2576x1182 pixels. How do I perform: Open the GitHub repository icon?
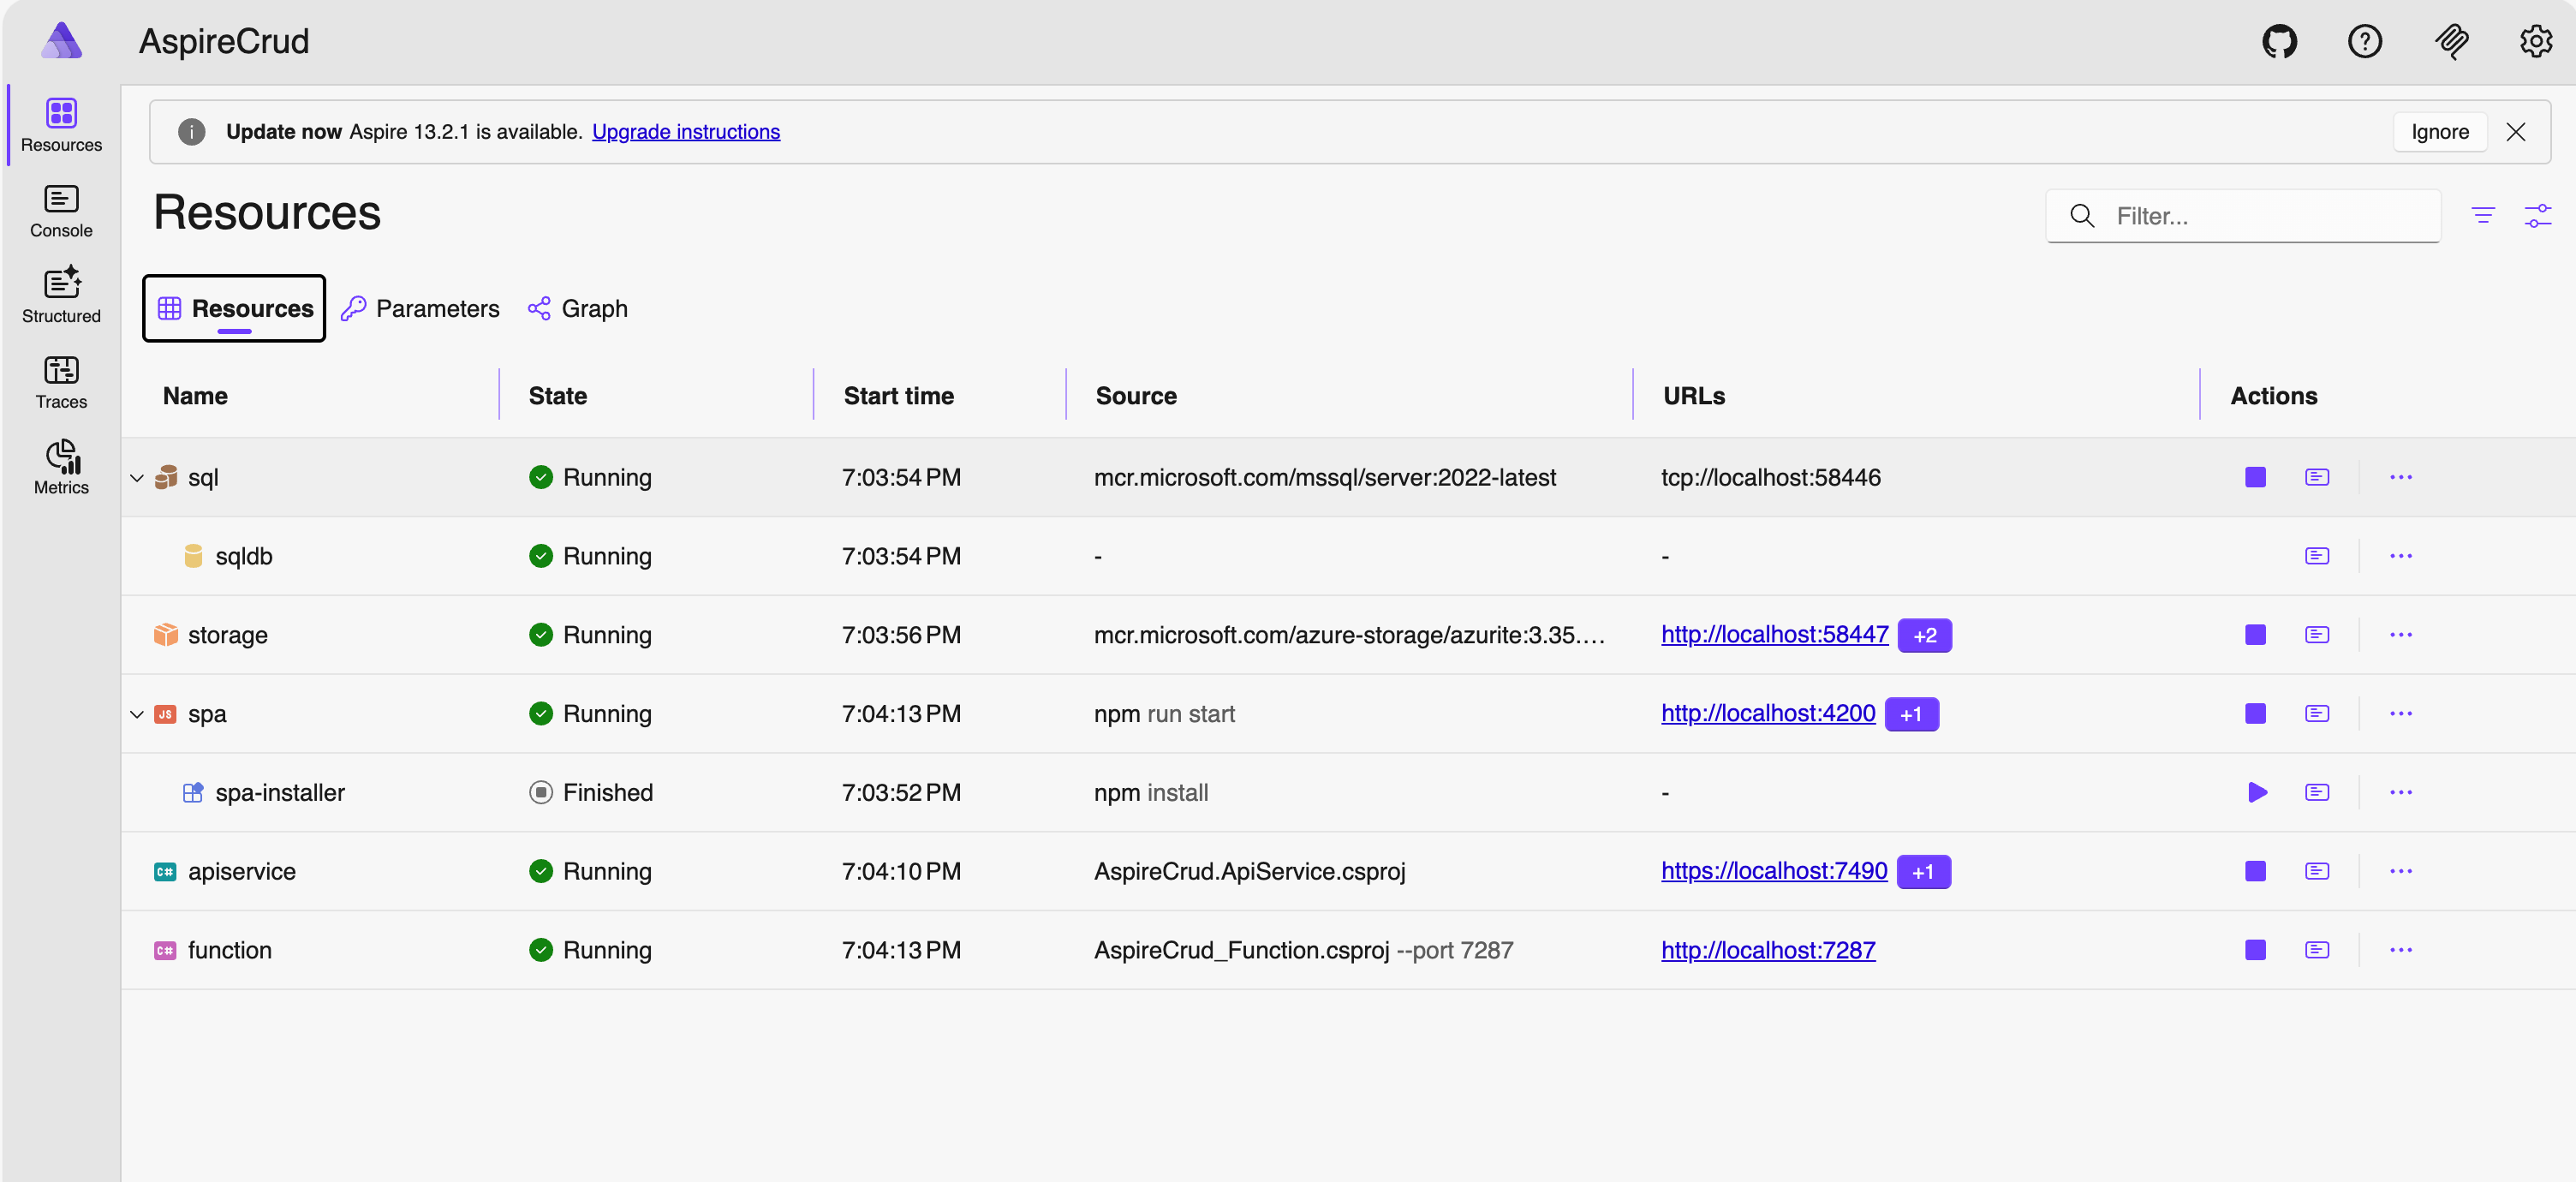pos(2279,42)
